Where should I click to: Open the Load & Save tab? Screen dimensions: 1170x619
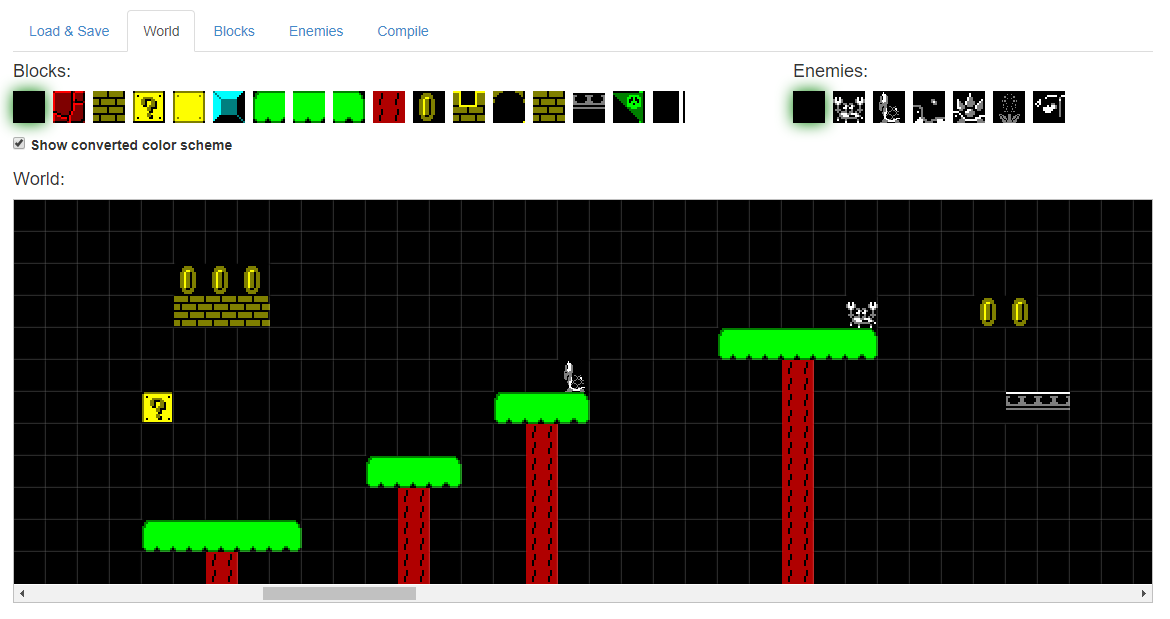point(69,31)
